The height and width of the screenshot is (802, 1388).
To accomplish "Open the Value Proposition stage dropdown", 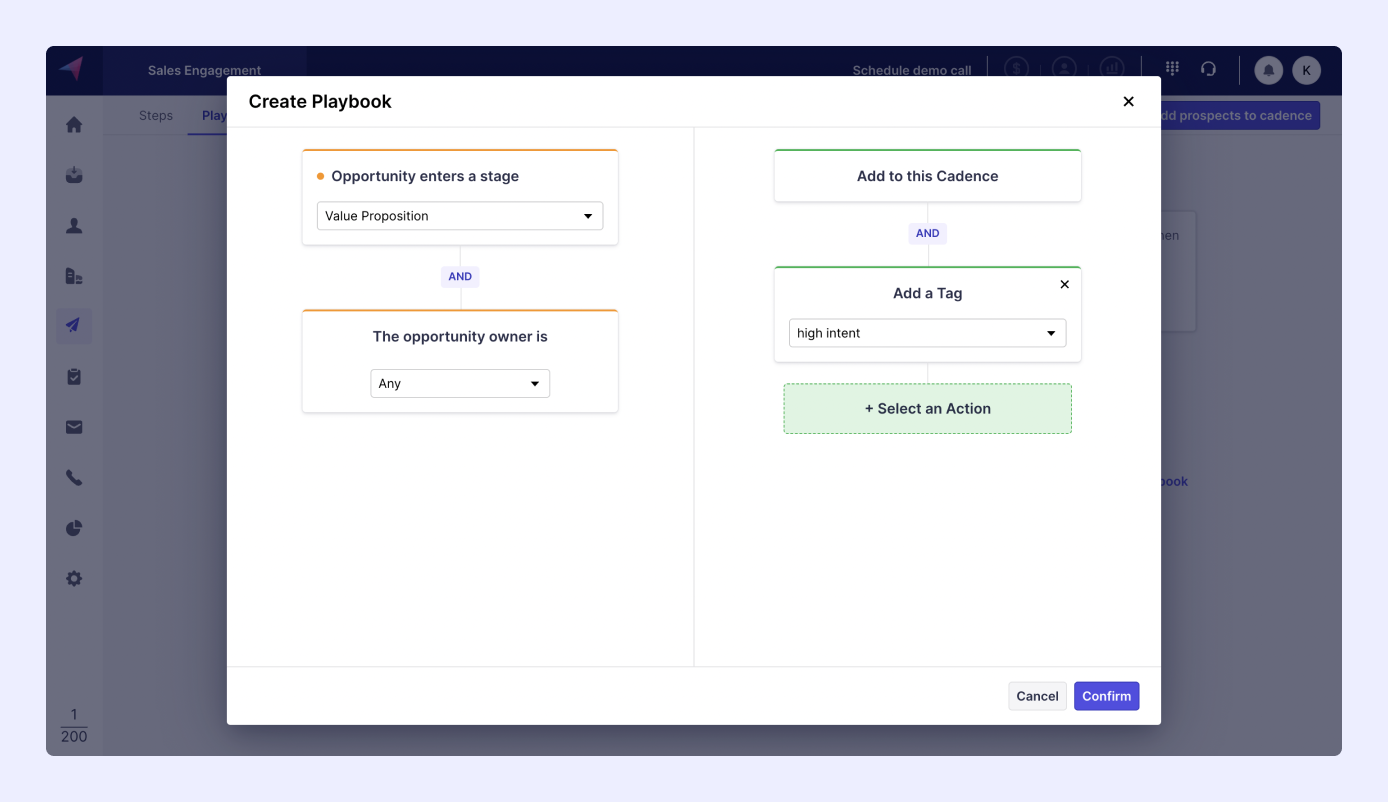I will pos(459,215).
